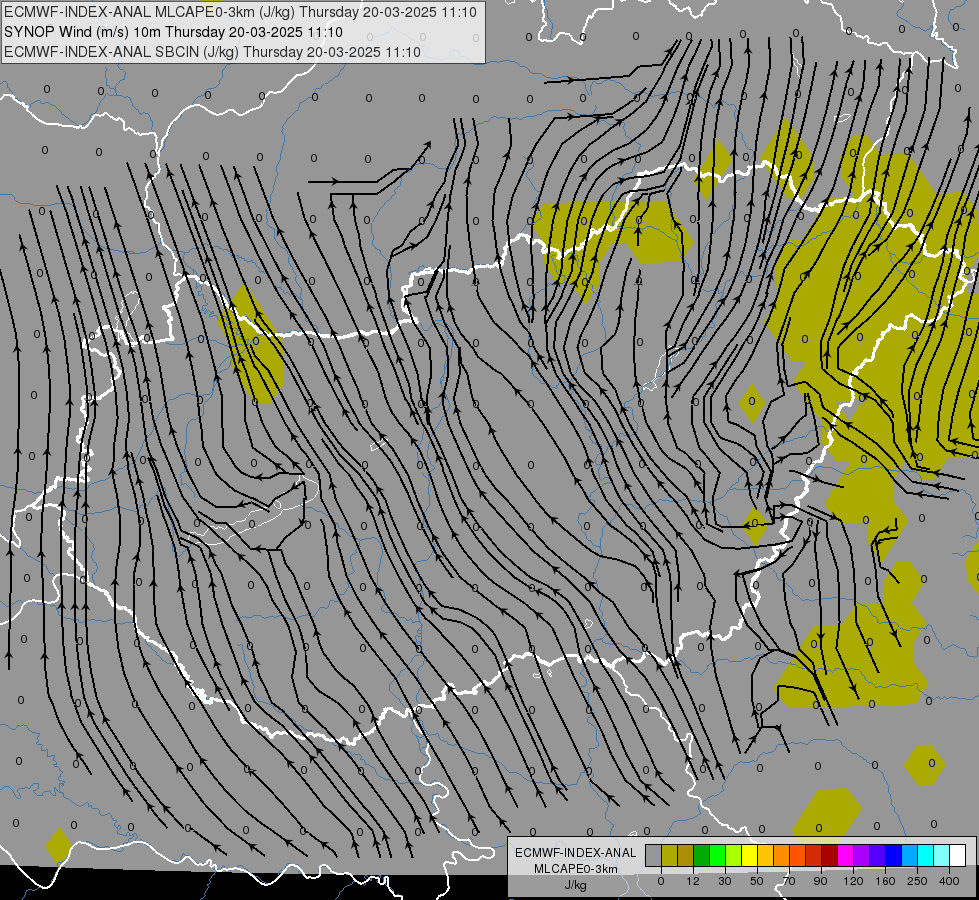The image size is (979, 900).
Task: Click the ECMWF-INDEX-ANAL MLCAPE0-3km title line
Action: pyautogui.click(x=240, y=12)
